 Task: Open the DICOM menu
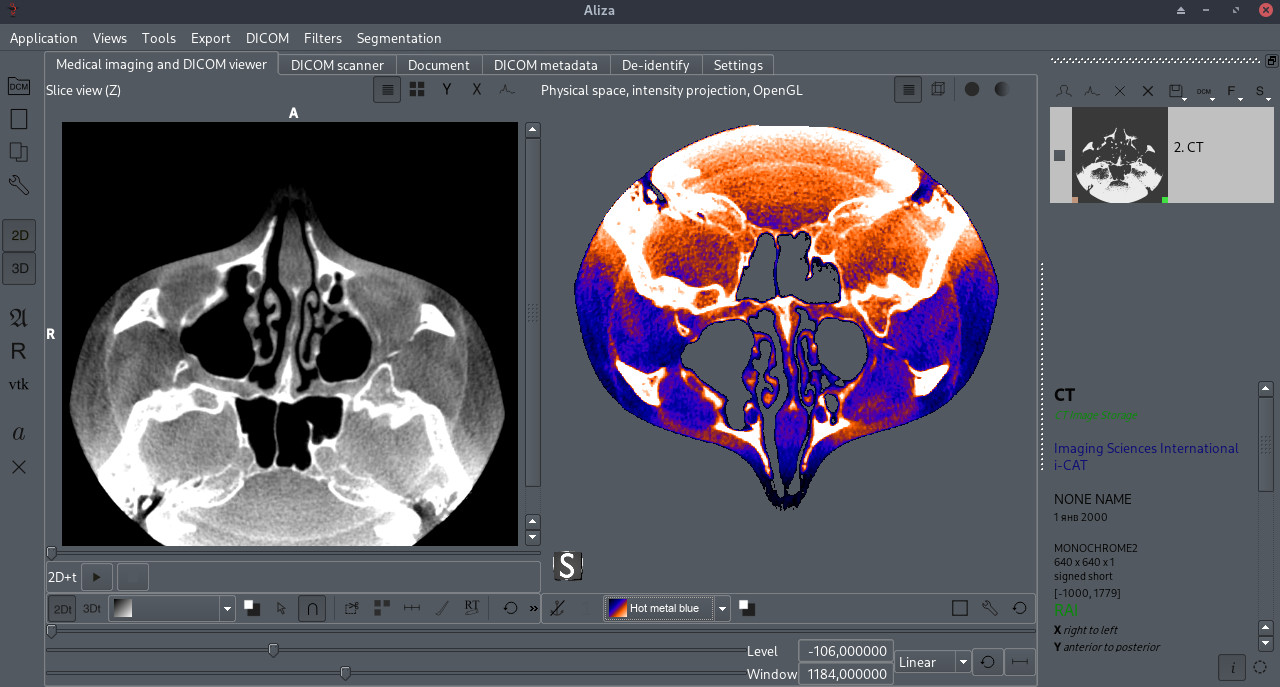pos(267,38)
